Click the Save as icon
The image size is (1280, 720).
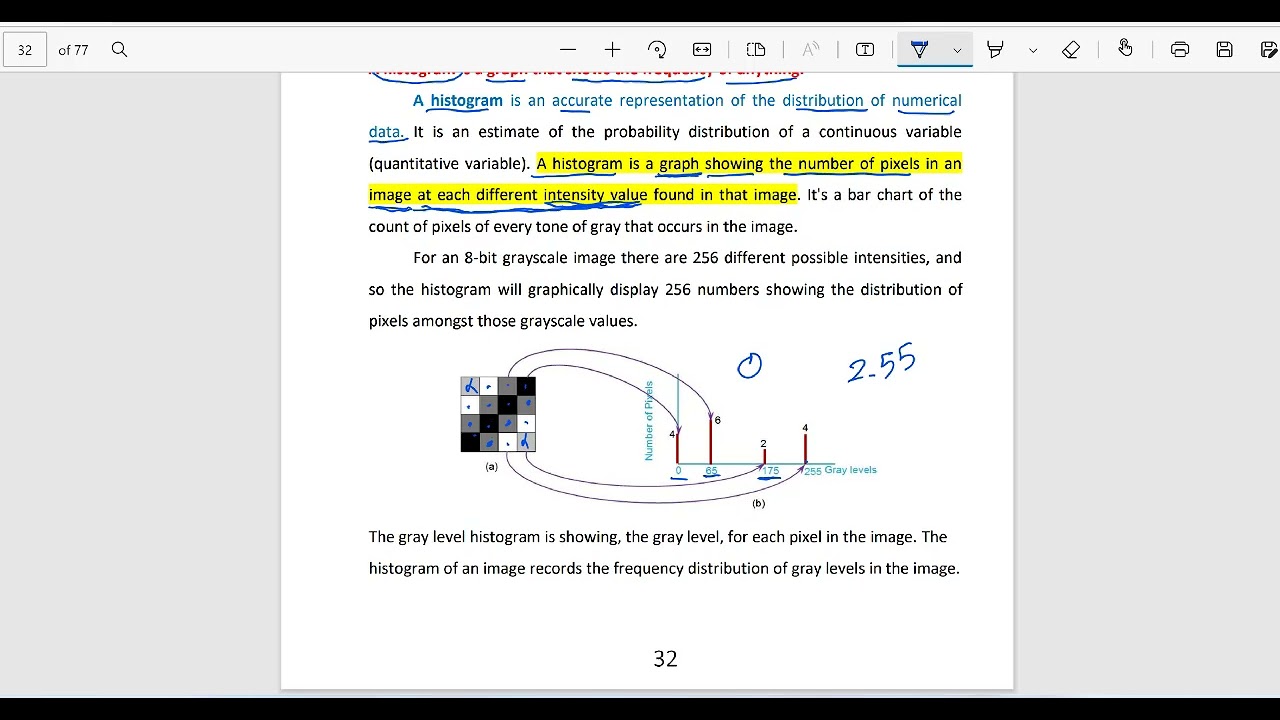pyautogui.click(x=1268, y=50)
